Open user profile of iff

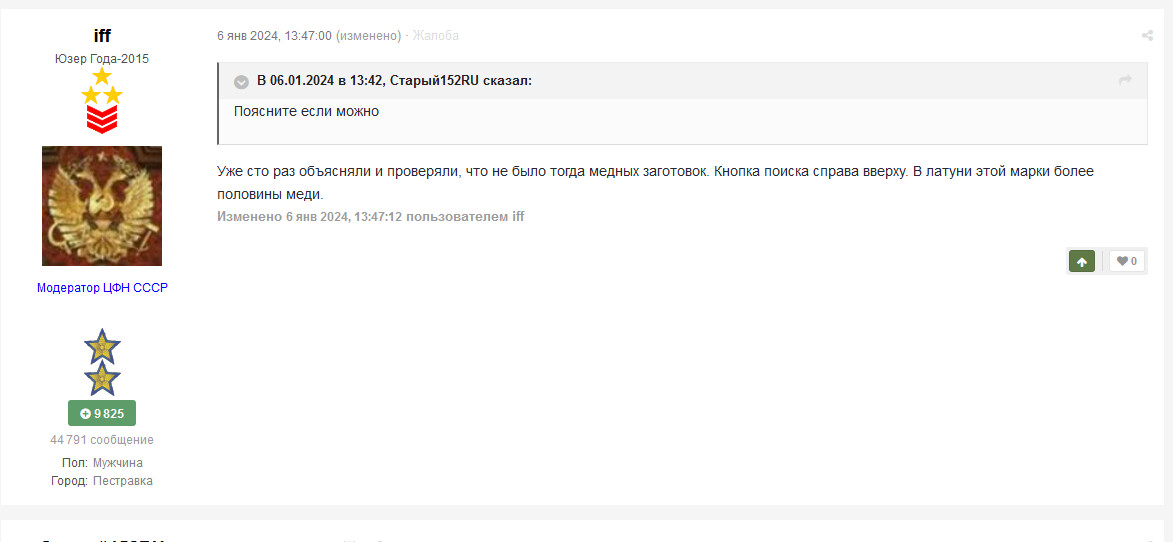coord(102,36)
